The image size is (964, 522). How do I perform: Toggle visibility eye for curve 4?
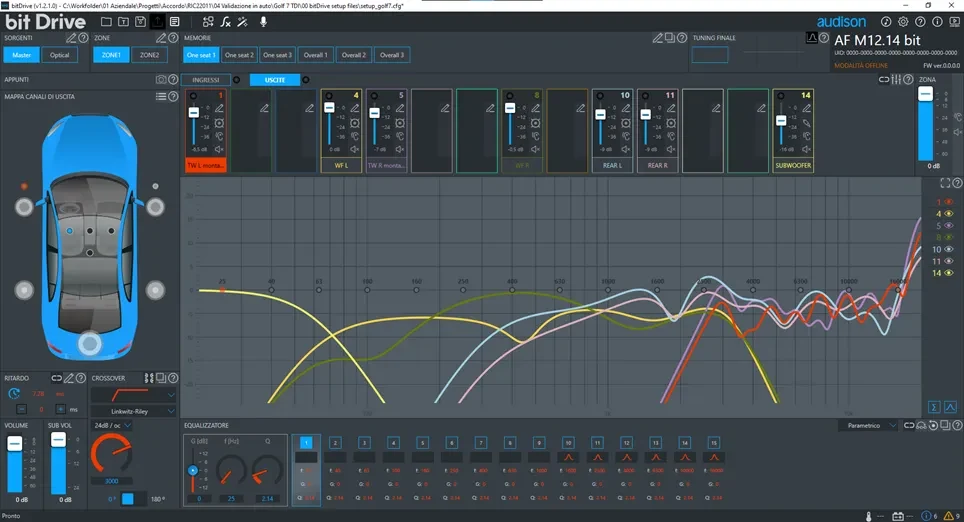(949, 214)
